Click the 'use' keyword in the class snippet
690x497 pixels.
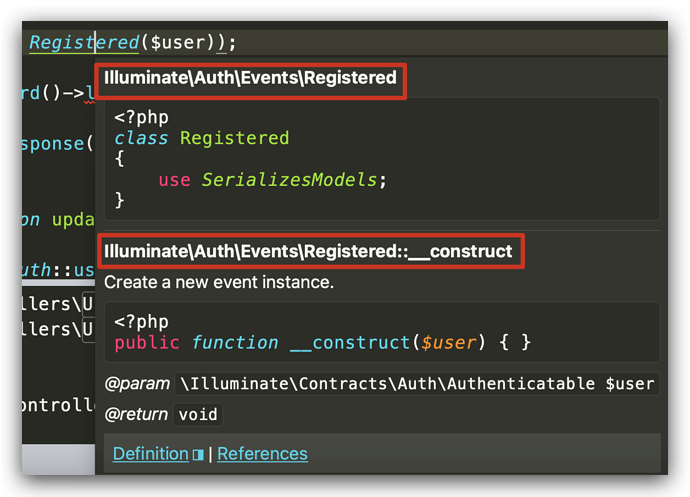(175, 180)
